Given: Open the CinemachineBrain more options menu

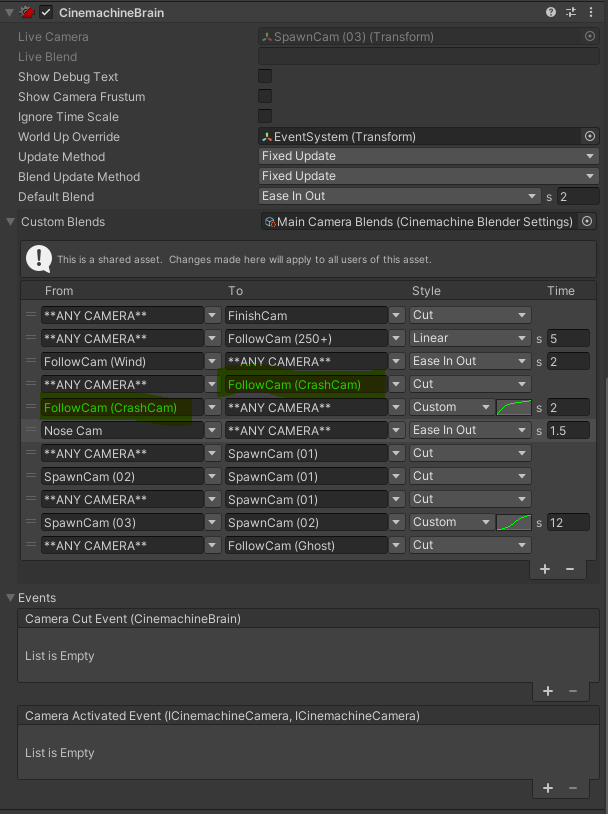Looking at the screenshot, I should (x=590, y=13).
